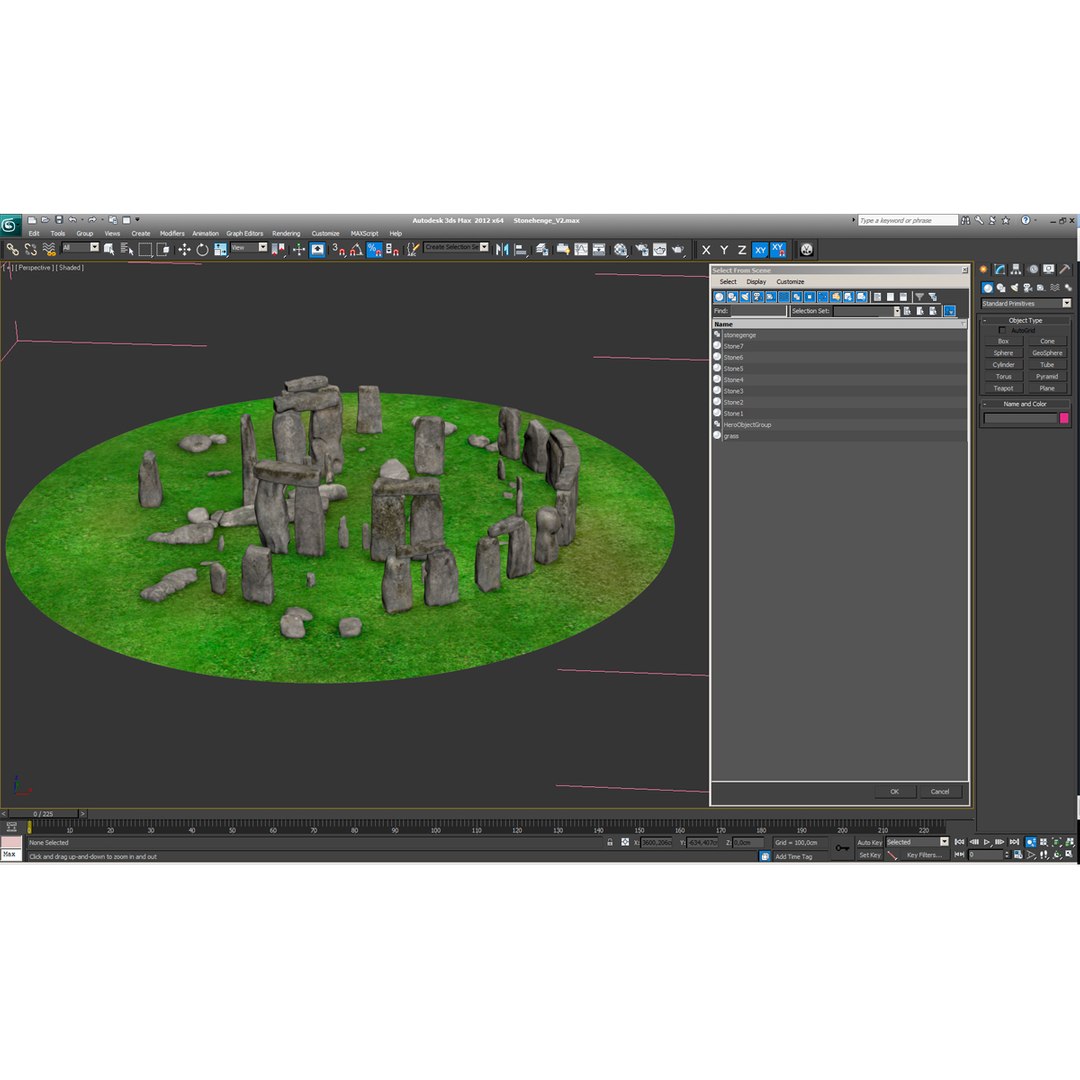
Task: Click the Save File icon in title bar
Action: pos(59,220)
